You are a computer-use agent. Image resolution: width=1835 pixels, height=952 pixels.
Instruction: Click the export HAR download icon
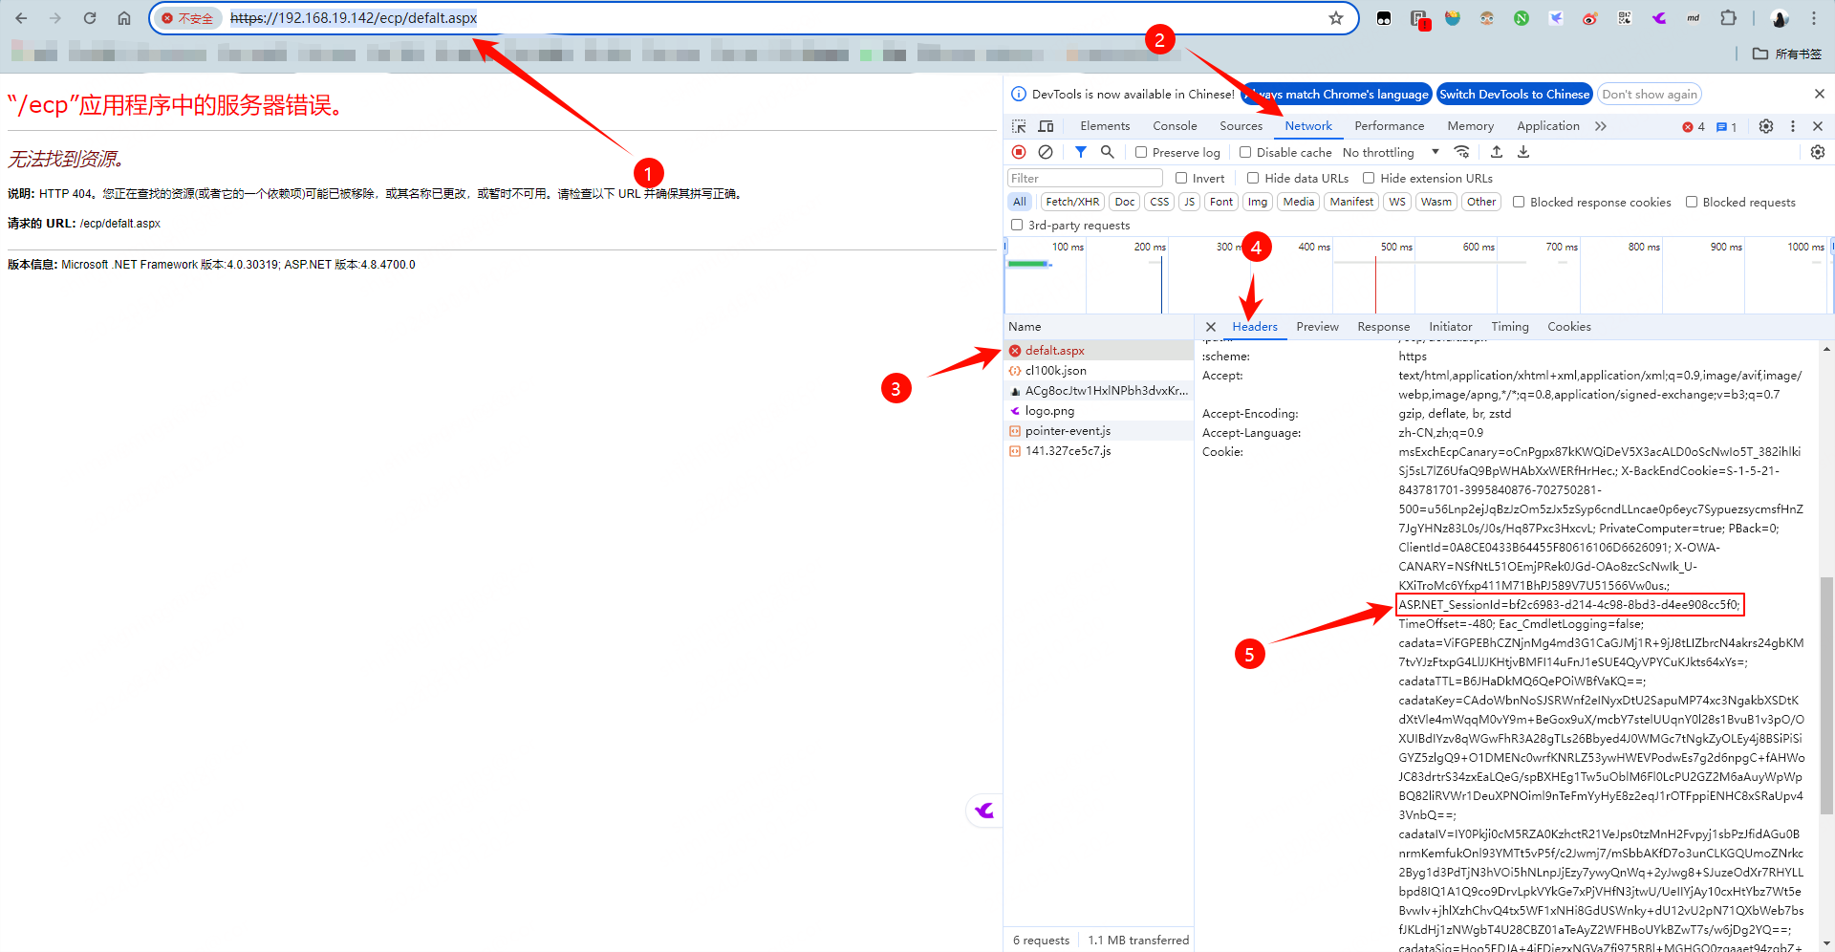click(1523, 153)
